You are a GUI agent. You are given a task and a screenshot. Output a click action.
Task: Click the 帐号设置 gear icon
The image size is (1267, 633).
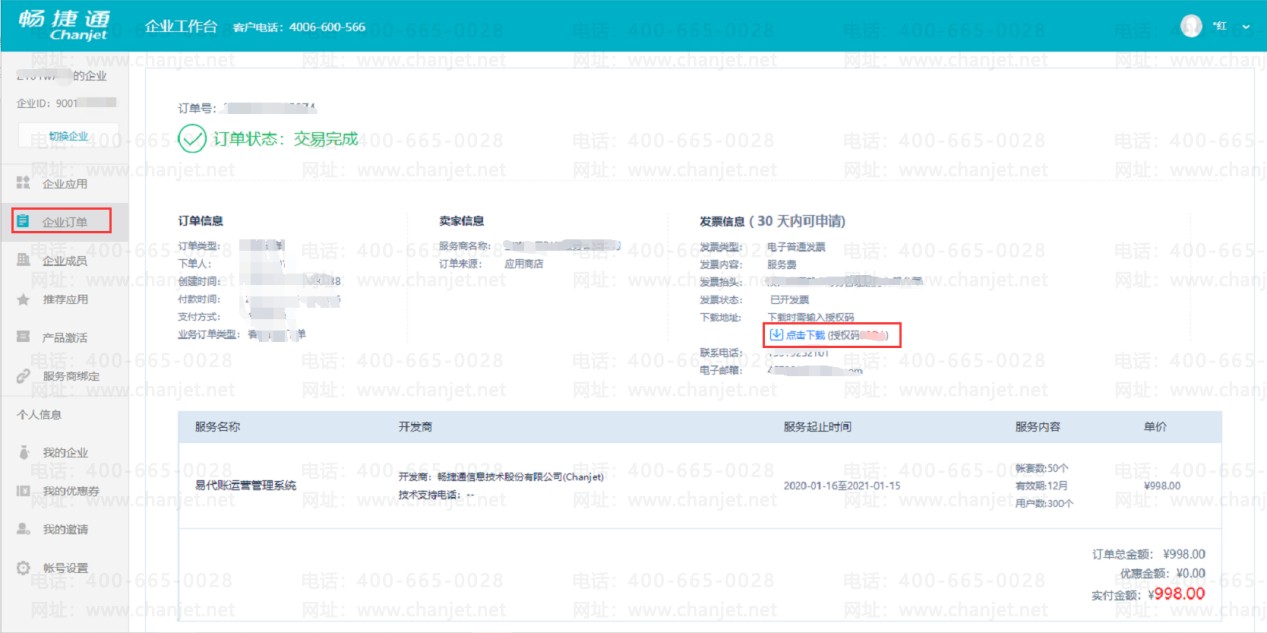click(24, 568)
